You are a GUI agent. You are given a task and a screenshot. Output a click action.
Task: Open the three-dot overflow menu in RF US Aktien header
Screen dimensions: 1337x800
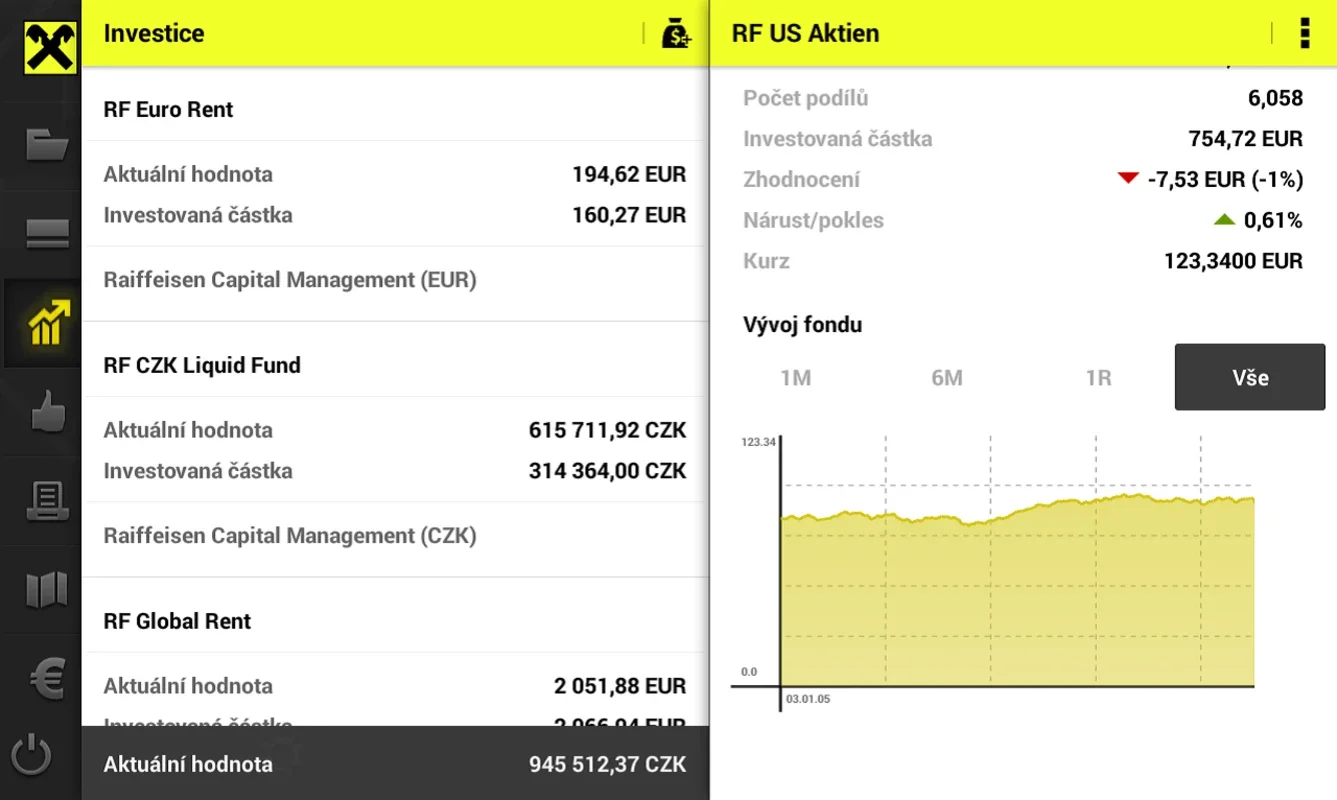(x=1304, y=33)
